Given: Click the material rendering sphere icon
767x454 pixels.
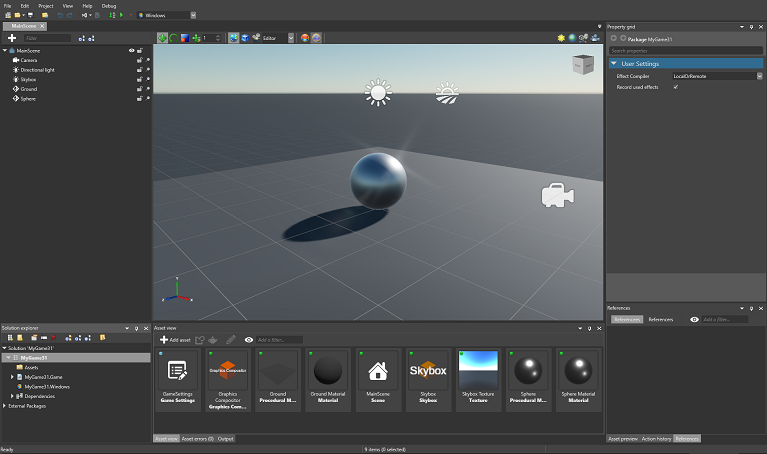Looking at the screenshot, I should click(305, 38).
